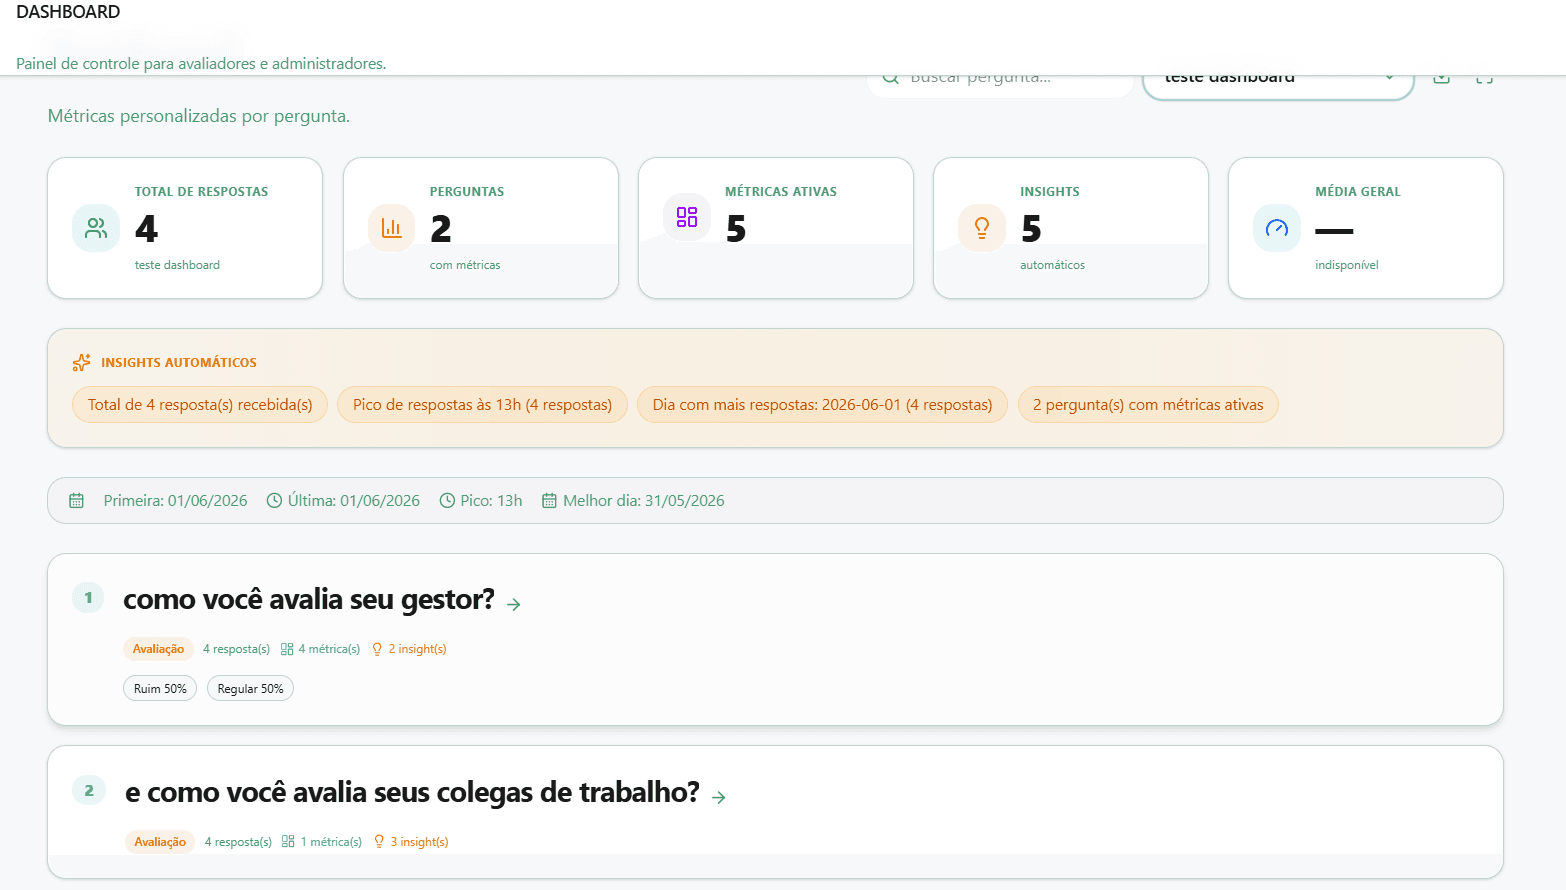Screen dimensions: 1566x890
Task: Click the bar chart icon in Perguntas card
Action: pyautogui.click(x=391, y=228)
